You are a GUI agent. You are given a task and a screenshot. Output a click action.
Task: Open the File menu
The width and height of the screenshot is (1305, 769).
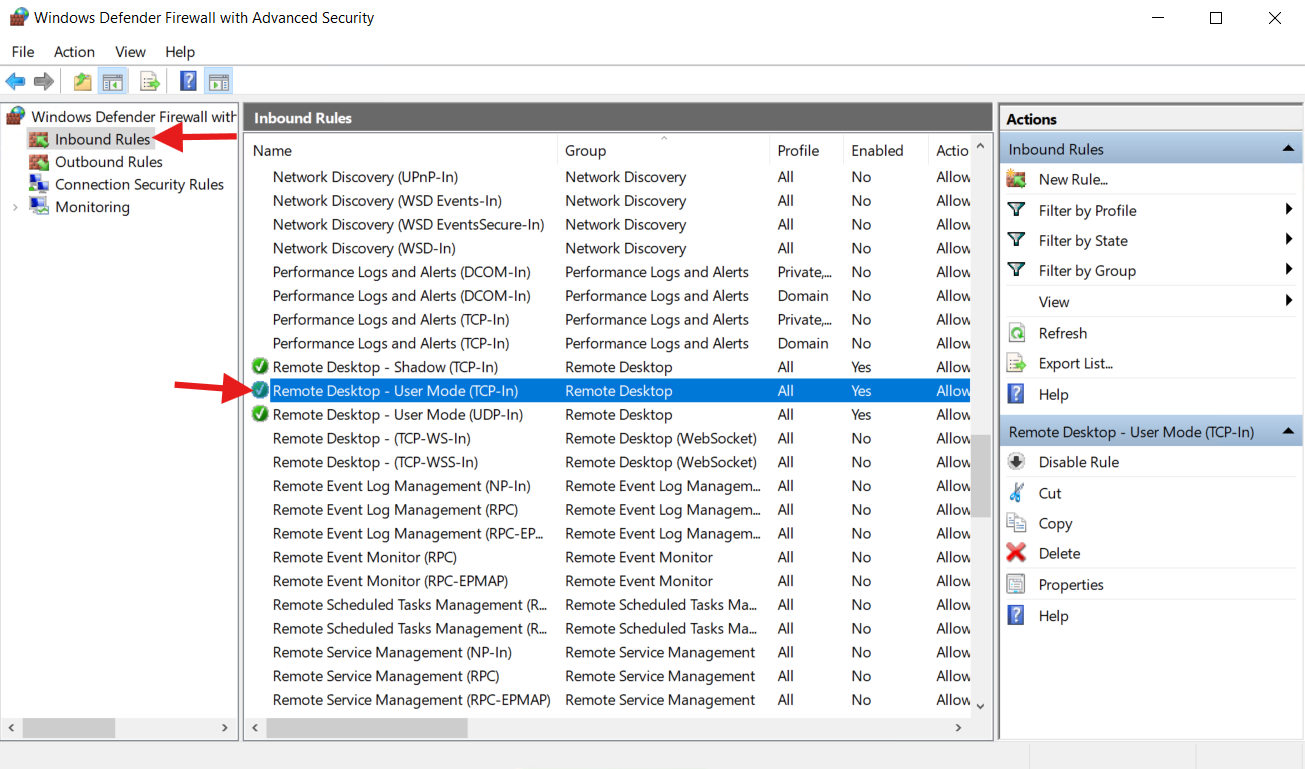point(22,51)
